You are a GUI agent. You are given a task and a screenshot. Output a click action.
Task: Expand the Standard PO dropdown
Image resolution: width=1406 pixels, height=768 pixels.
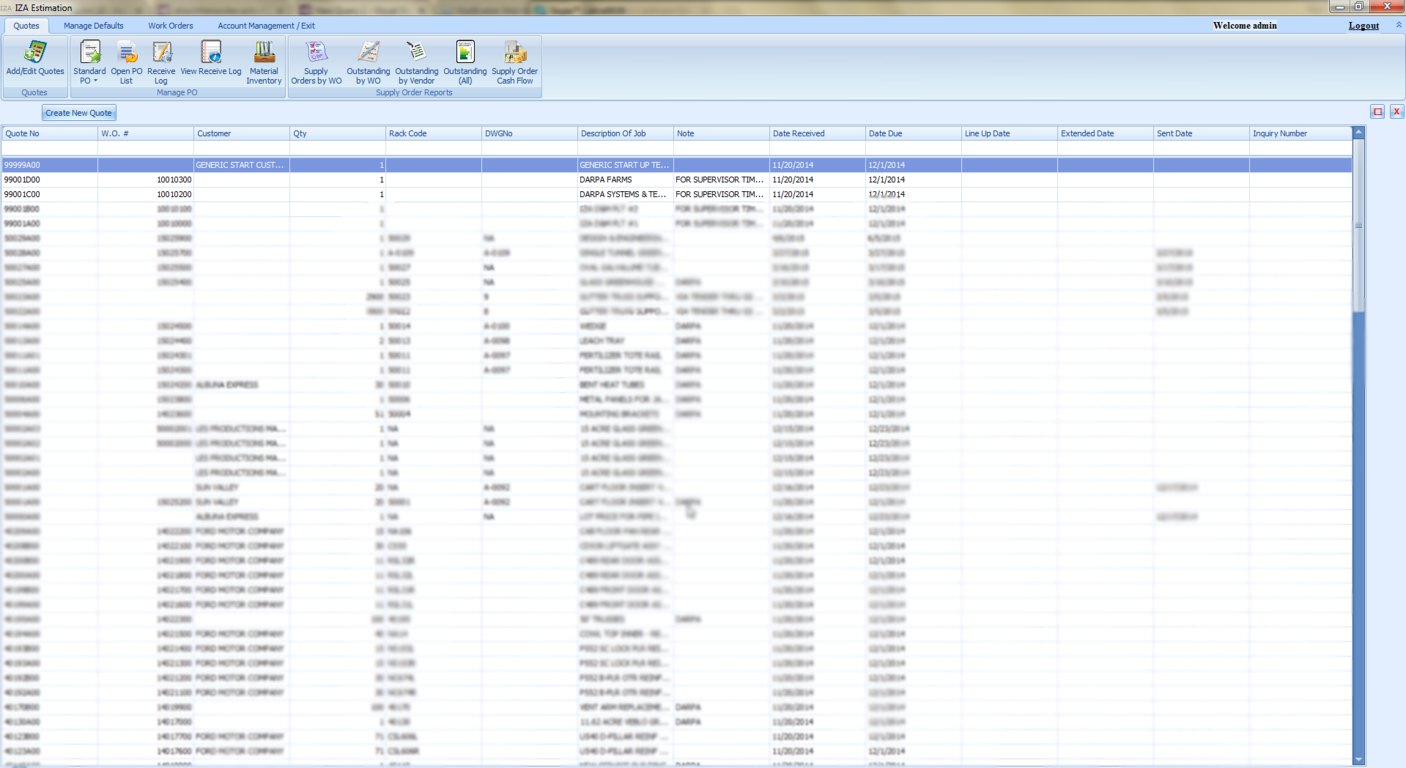click(90, 80)
